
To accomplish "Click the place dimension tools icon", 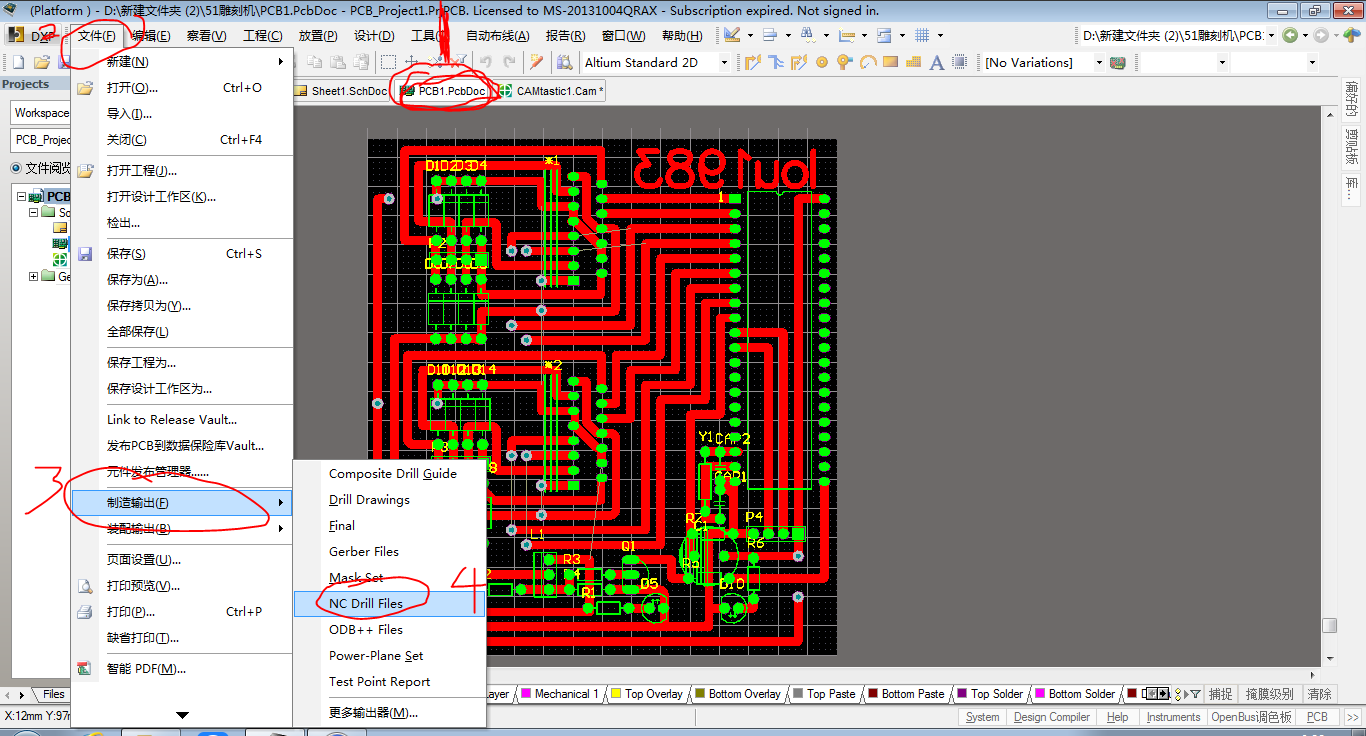I will [846, 35].
